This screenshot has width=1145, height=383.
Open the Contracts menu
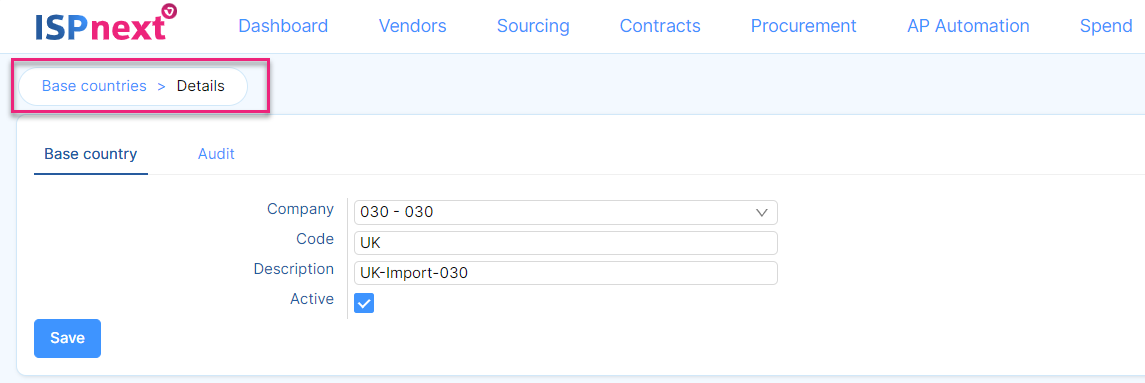click(x=660, y=26)
